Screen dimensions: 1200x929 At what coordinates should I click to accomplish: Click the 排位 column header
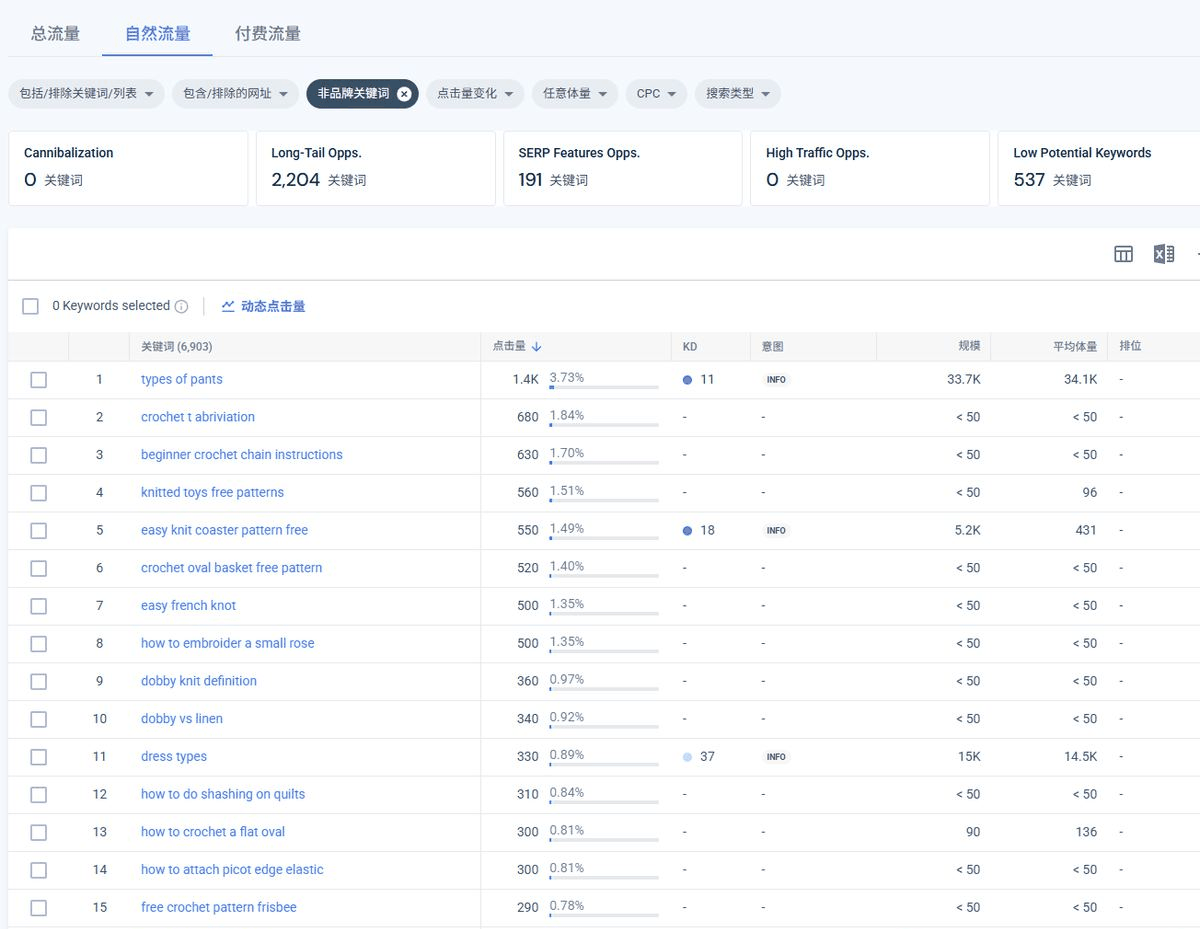point(1130,347)
